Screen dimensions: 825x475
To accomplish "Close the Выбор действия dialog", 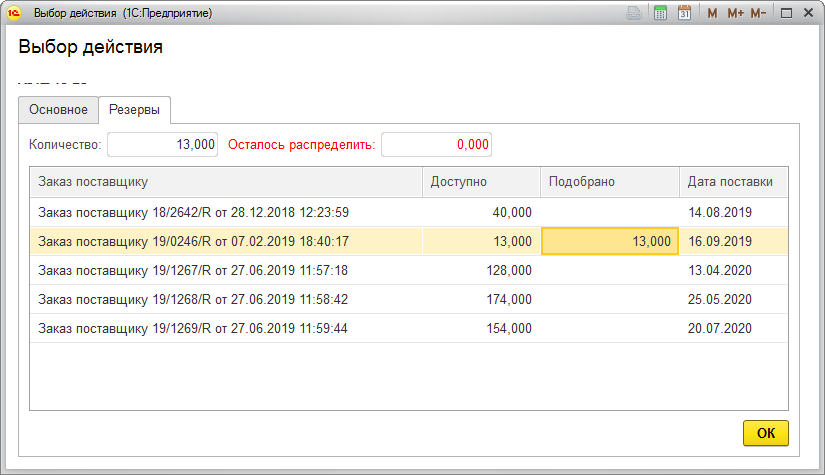I will [809, 14].
